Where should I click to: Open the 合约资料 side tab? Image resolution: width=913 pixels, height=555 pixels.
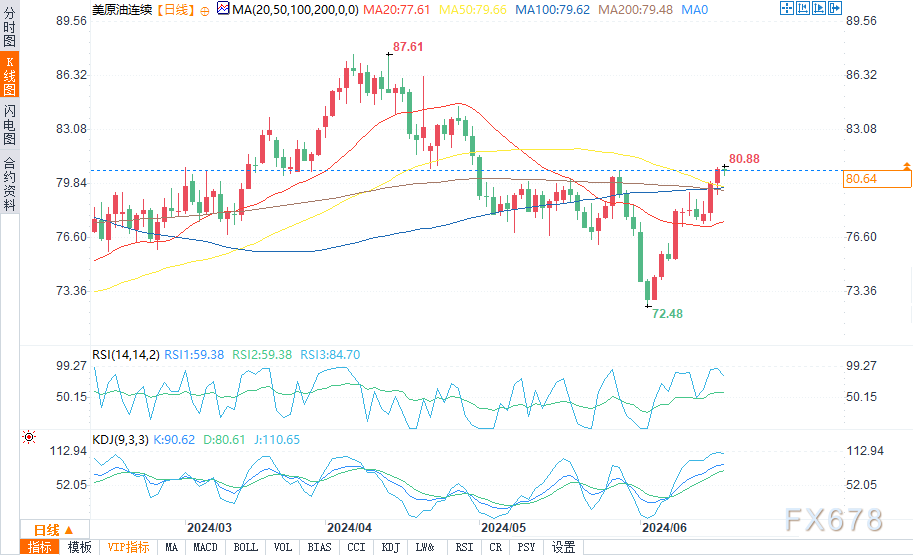9,183
